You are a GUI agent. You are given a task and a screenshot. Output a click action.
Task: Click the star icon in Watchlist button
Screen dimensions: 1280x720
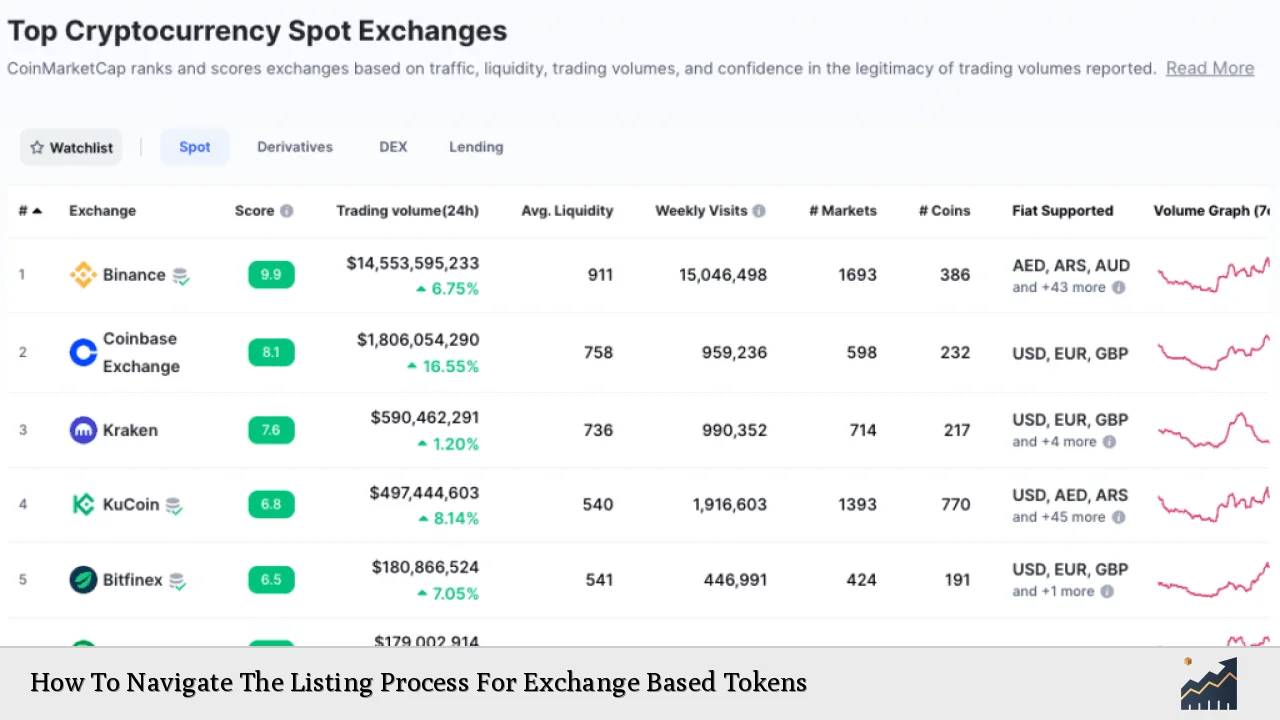click(37, 148)
